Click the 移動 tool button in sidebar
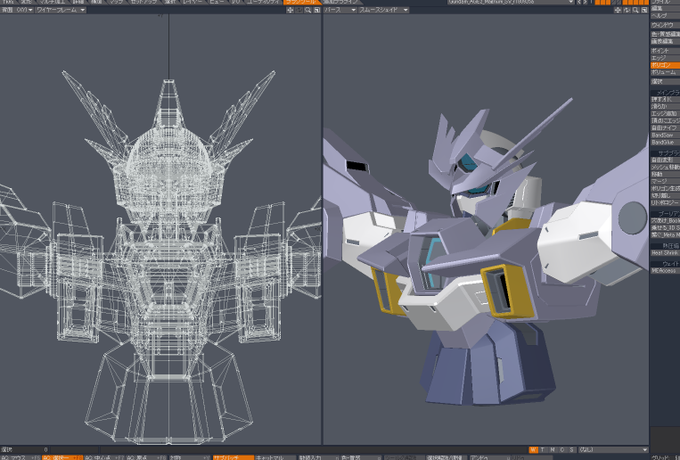The image size is (680, 460). pyautogui.click(x=665, y=174)
